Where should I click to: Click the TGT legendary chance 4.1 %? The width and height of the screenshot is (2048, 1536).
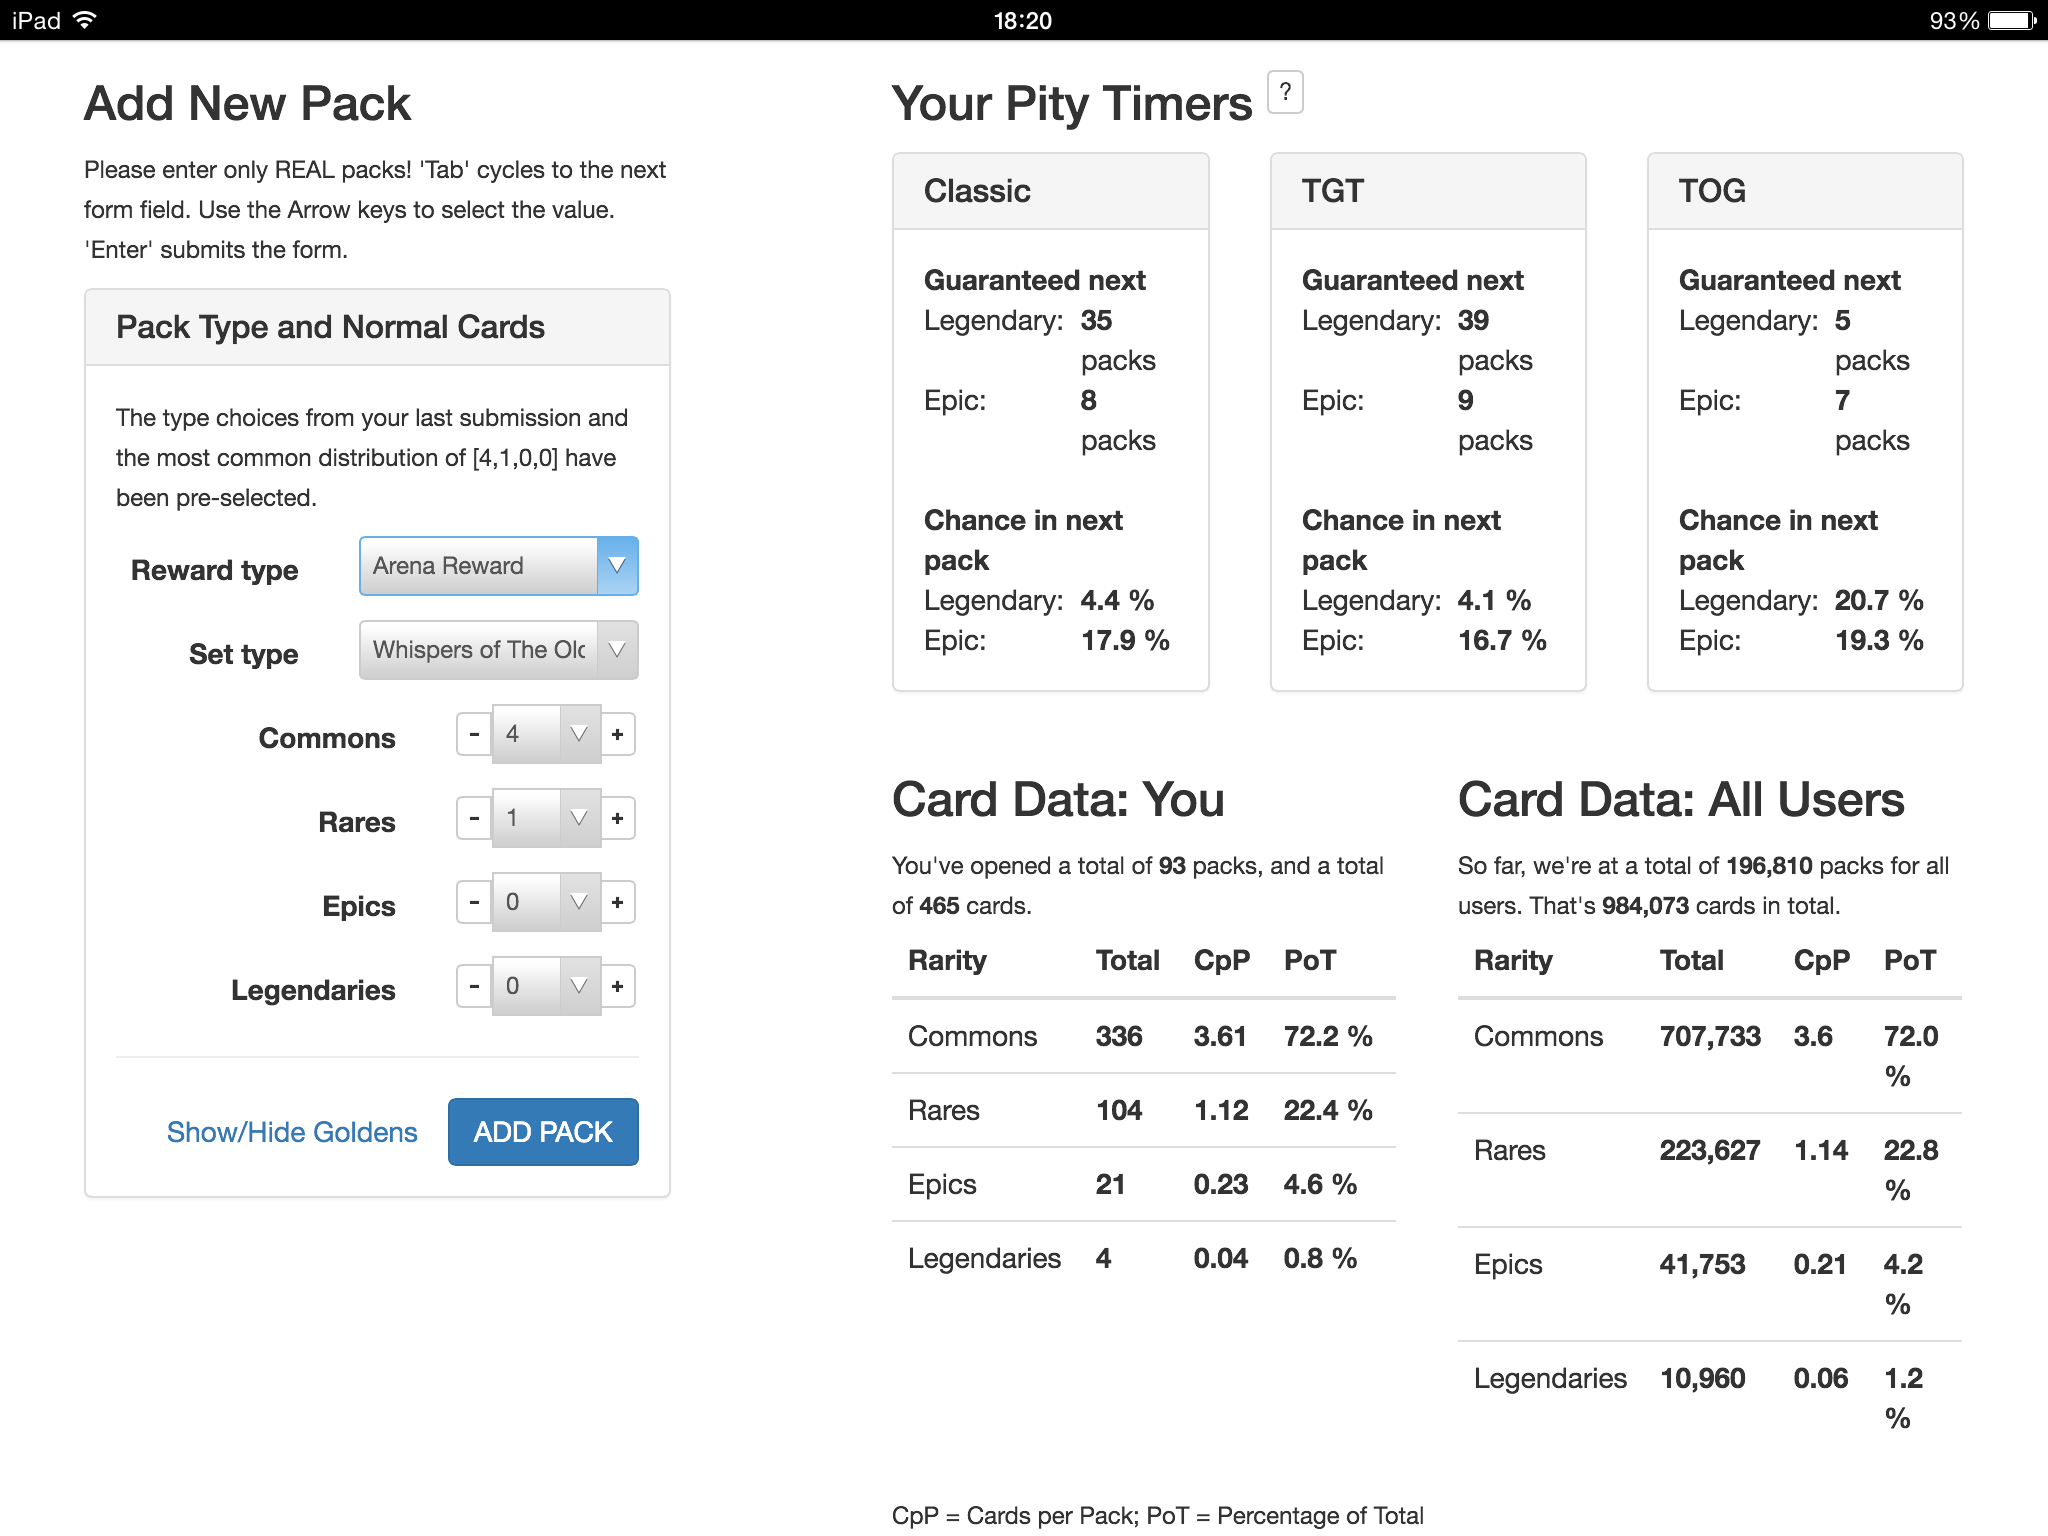[1494, 600]
